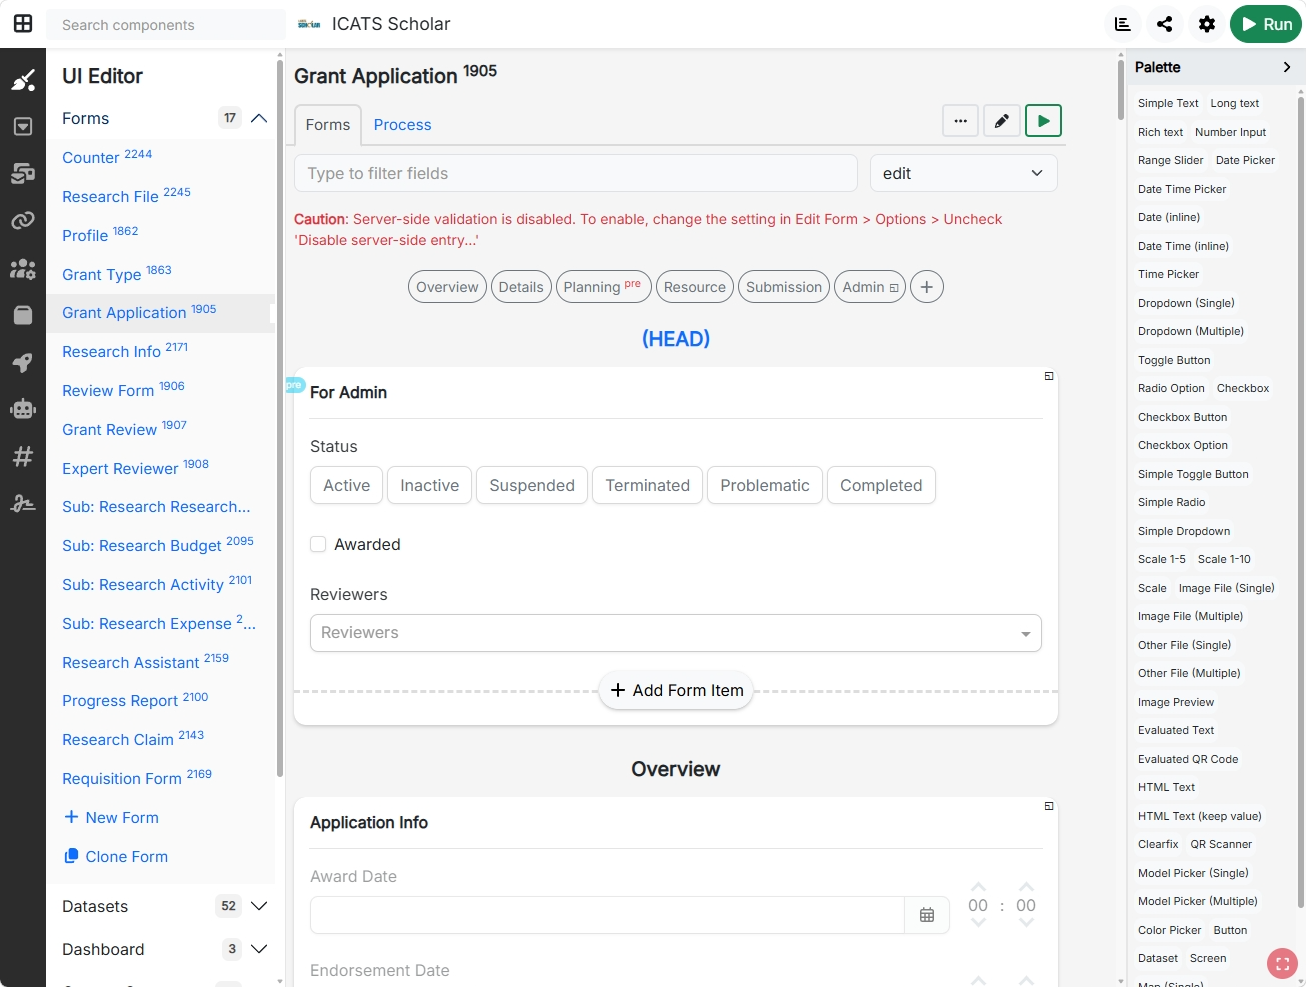Open the database cylinder sidebar icon
The height and width of the screenshot is (987, 1306).
(x=23, y=315)
